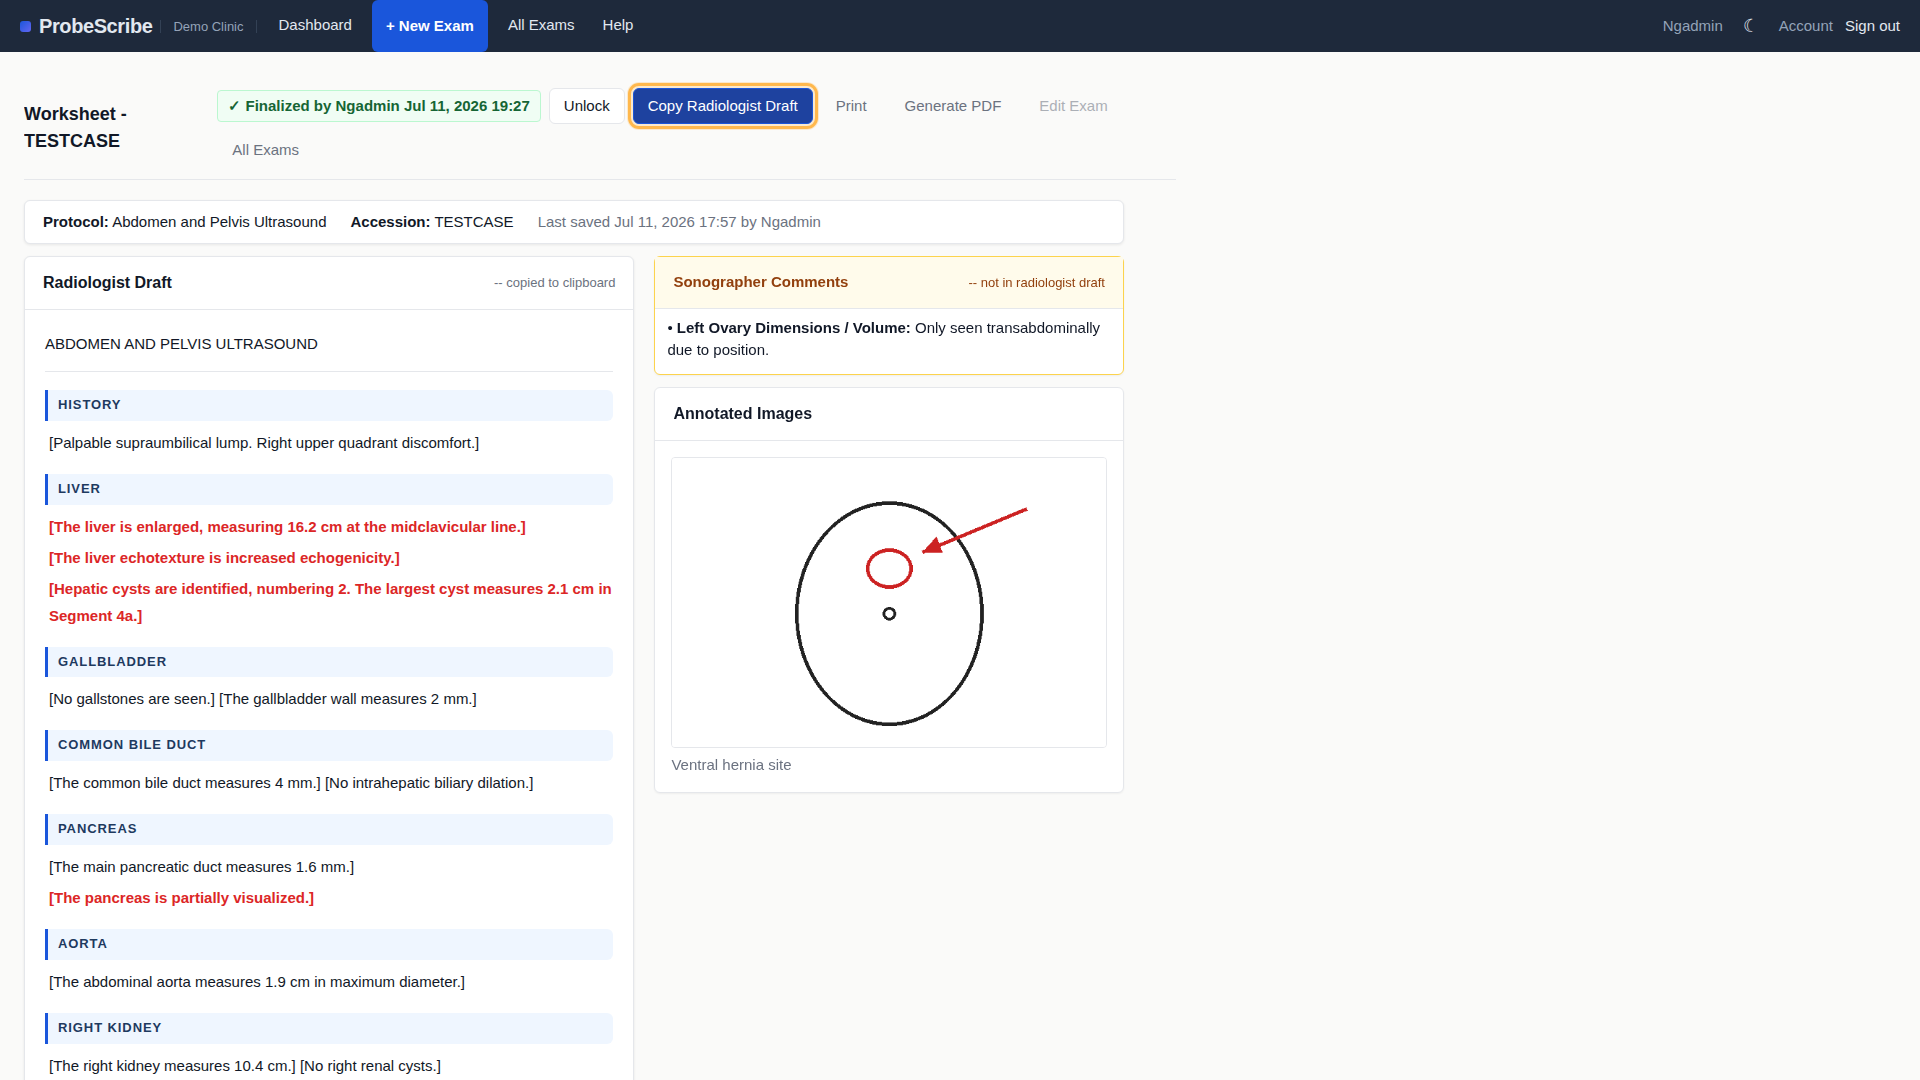
Task: Click Protocol Abdomen and Pelvis Ultrasound
Action: (185, 222)
